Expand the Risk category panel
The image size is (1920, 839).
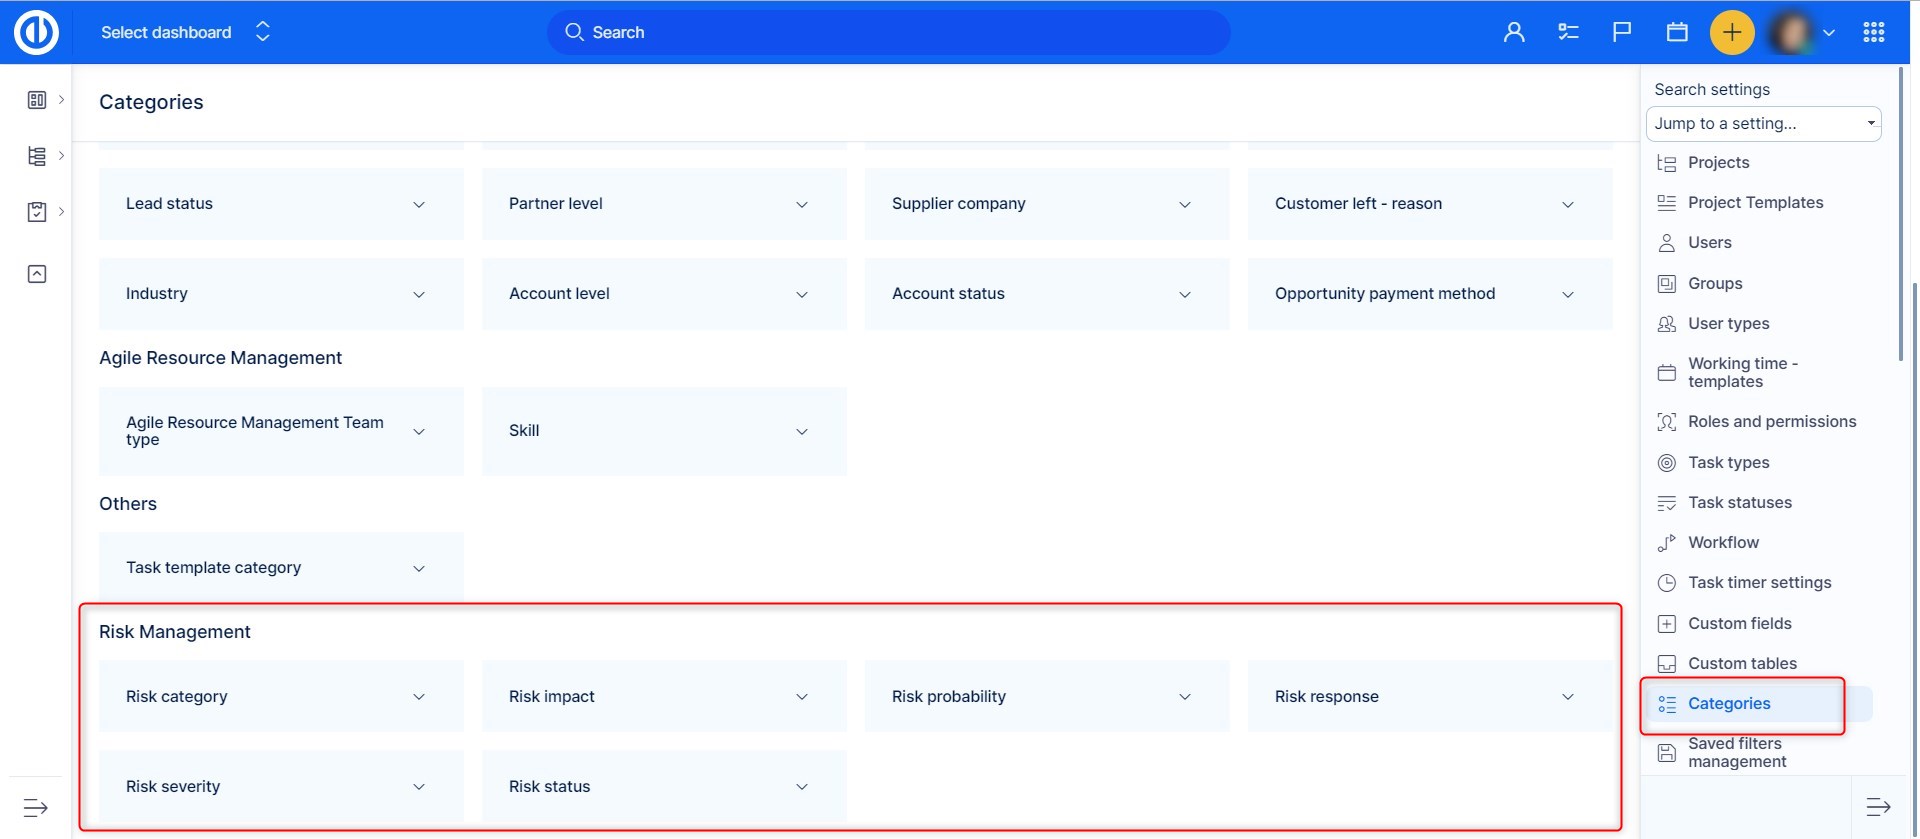(419, 697)
